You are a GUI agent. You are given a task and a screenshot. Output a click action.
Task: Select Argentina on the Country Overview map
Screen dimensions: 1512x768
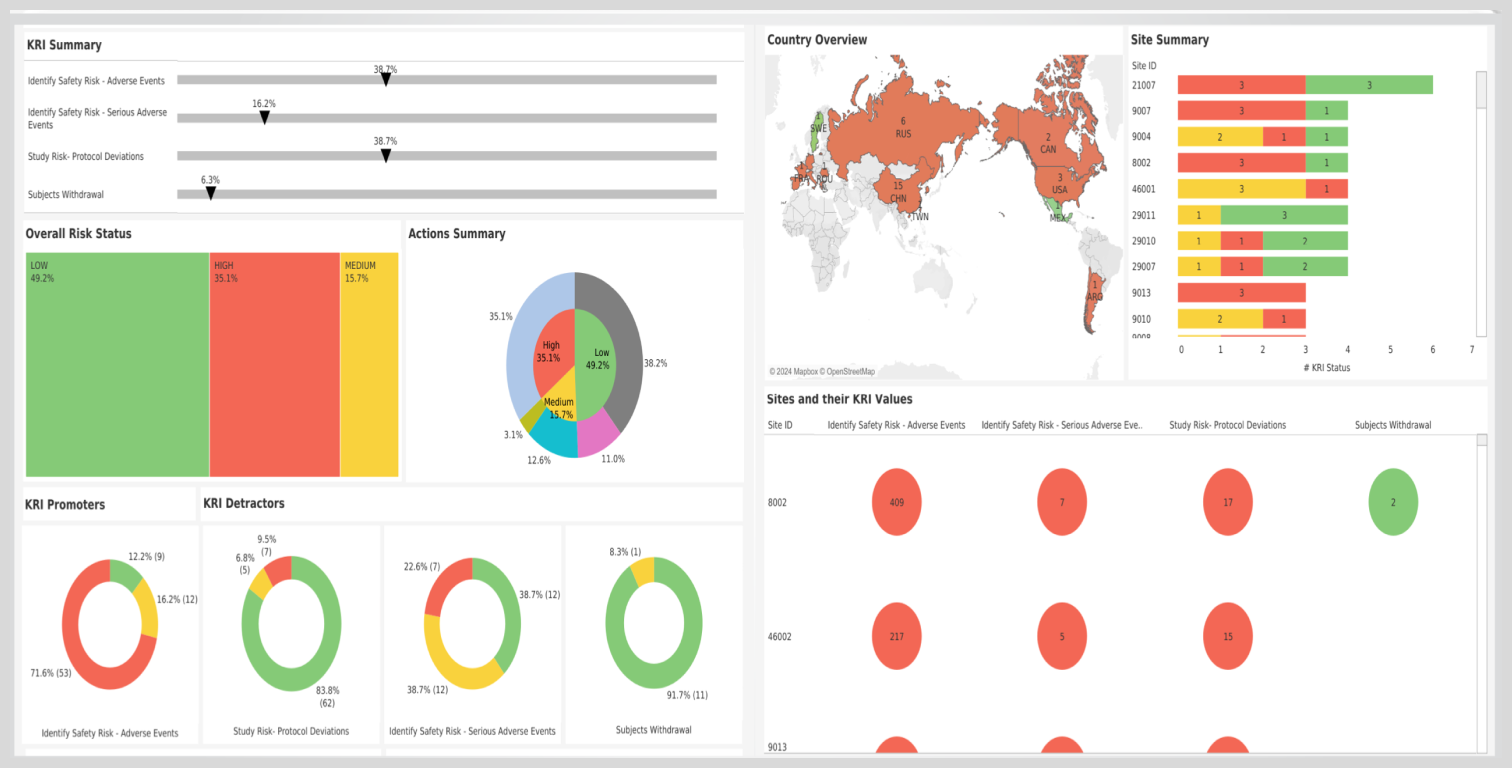point(1094,300)
